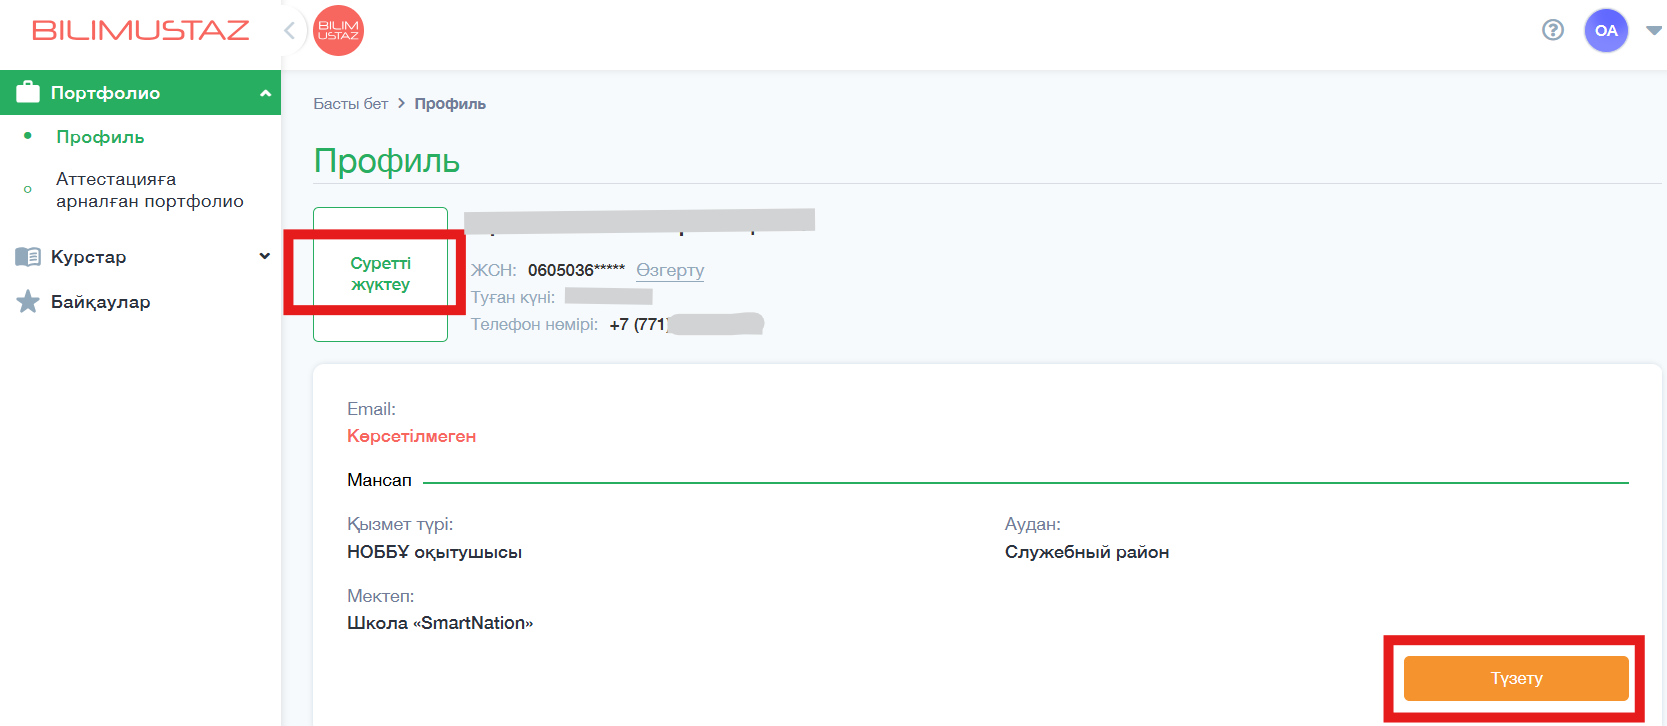Open the Байқаулар menu item

[x=100, y=302]
